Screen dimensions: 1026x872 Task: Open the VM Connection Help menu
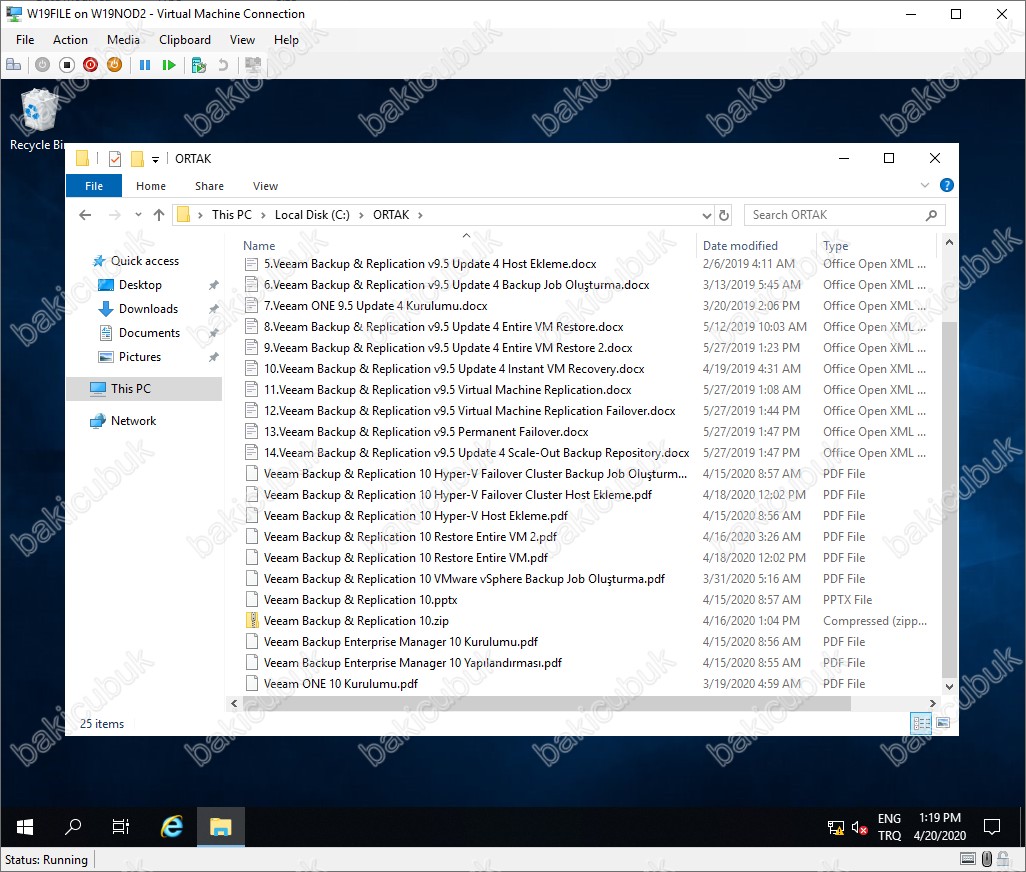[286, 40]
